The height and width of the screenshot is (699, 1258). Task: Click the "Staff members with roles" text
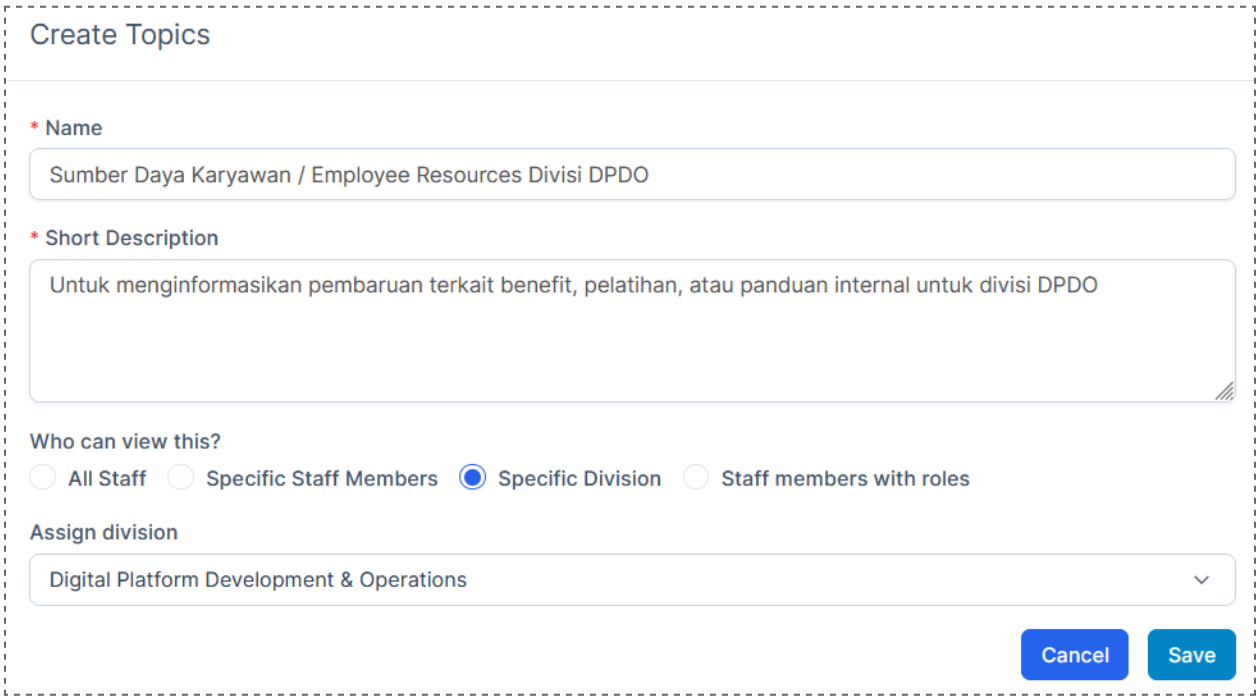coord(845,479)
